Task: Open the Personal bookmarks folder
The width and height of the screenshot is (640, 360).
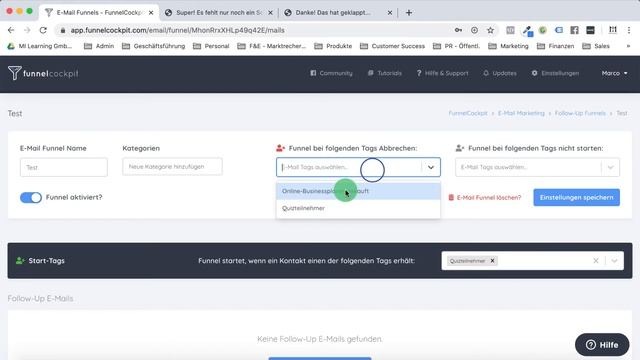Action: pyautogui.click(x=211, y=46)
